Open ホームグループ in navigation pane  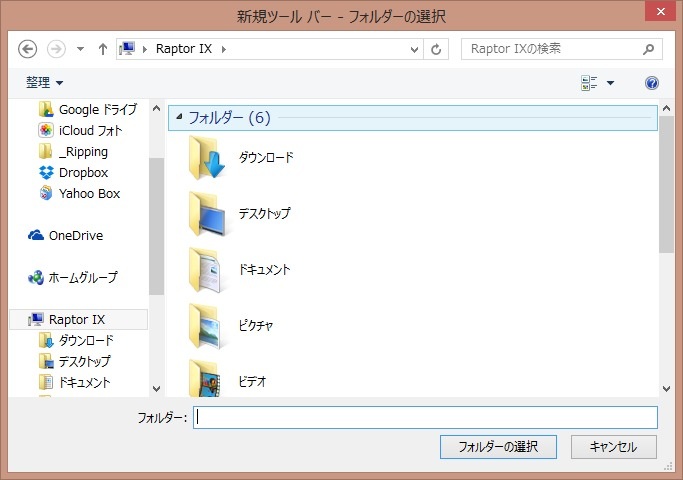[73, 277]
